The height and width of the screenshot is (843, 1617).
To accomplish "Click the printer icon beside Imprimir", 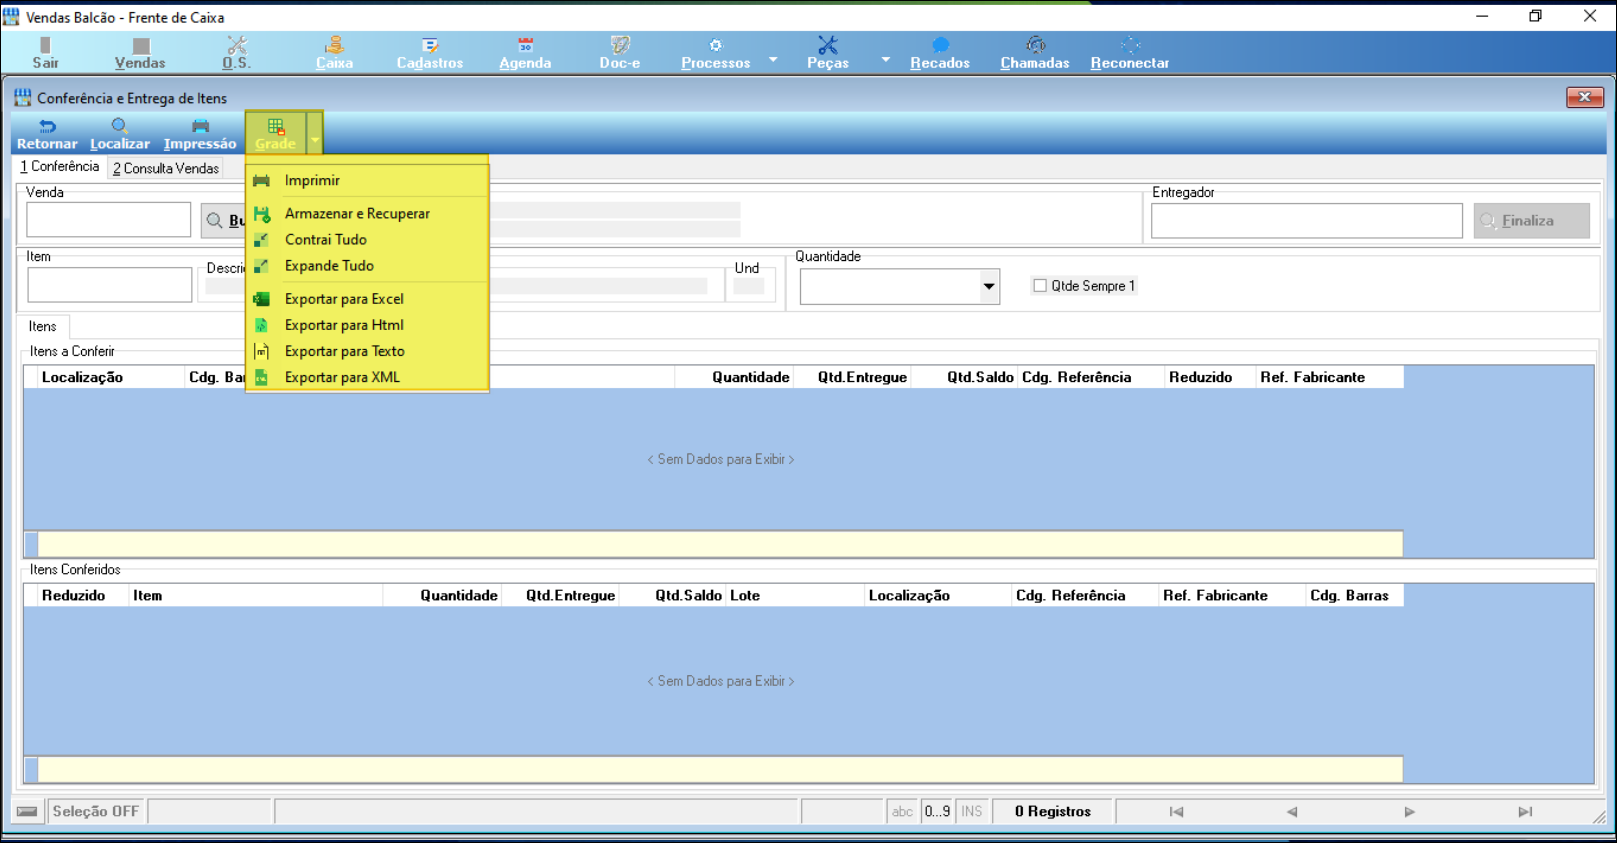I will tap(261, 181).
